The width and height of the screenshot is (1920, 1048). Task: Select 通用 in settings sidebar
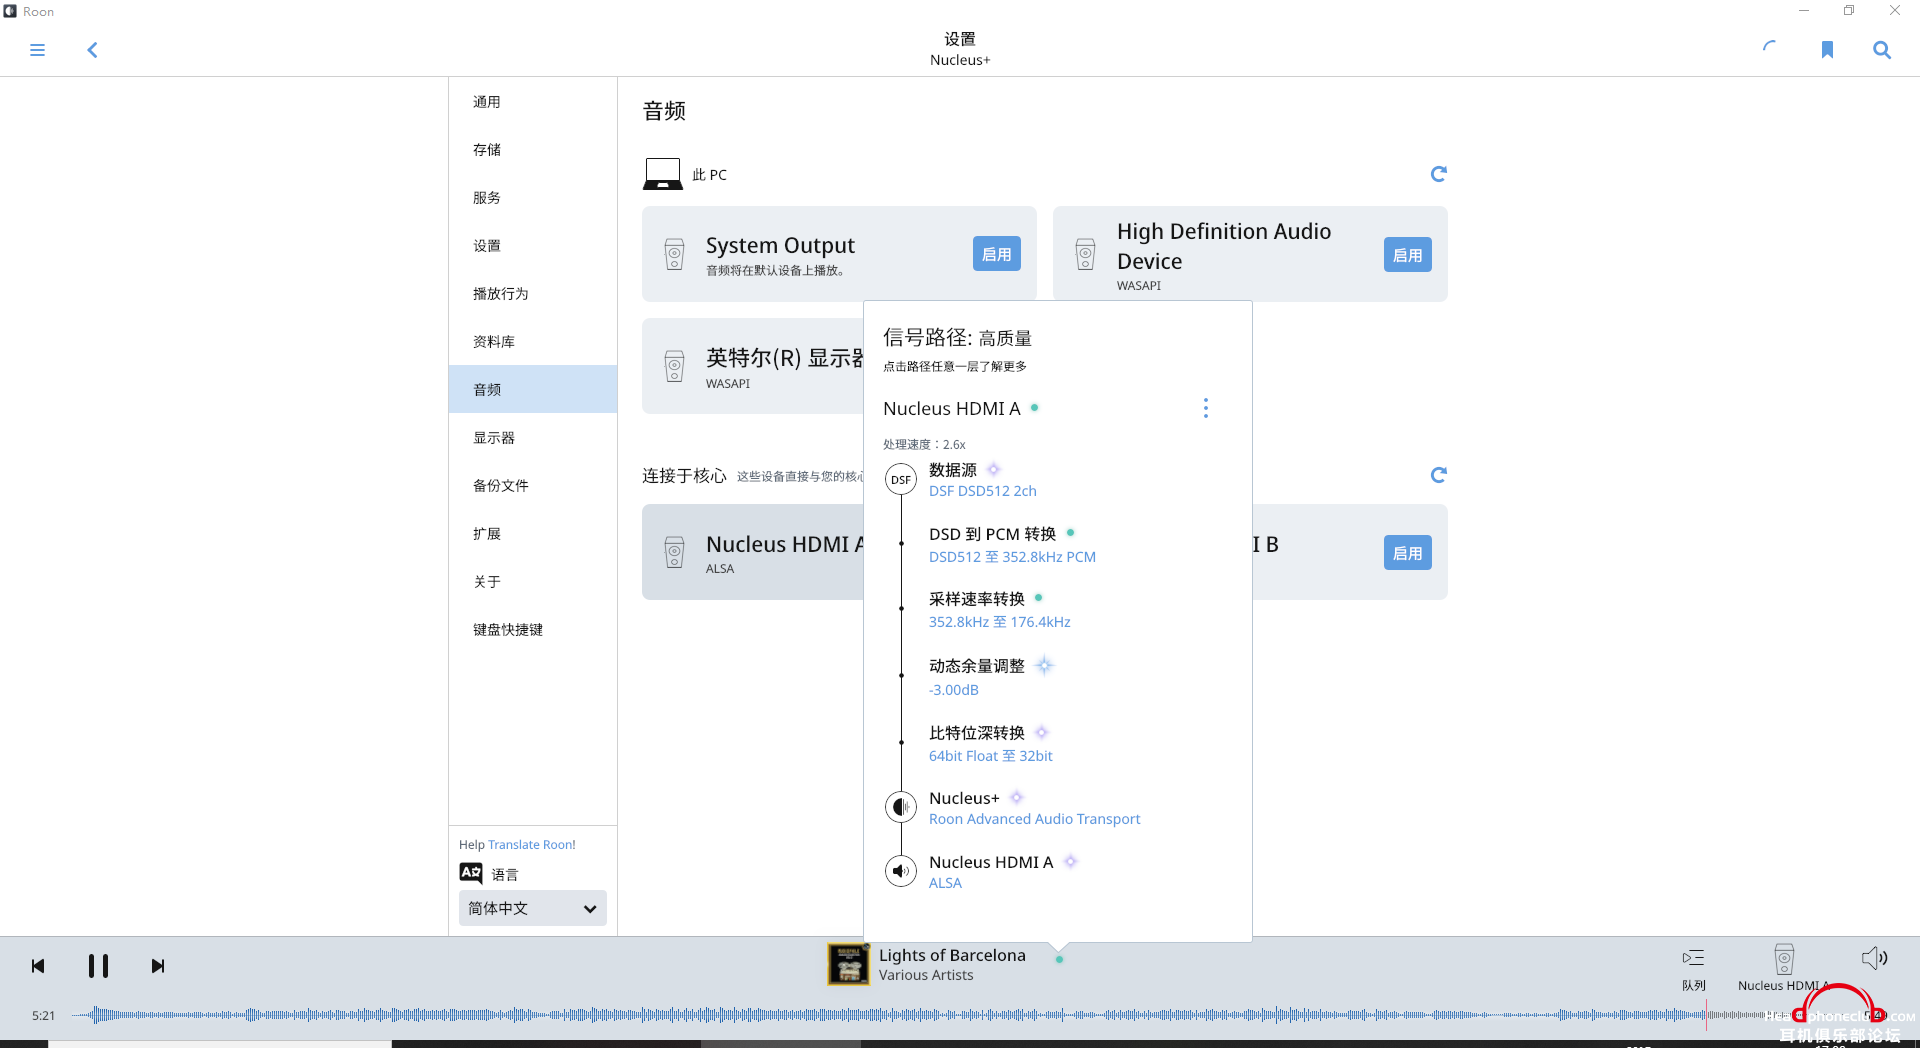pyautogui.click(x=533, y=102)
